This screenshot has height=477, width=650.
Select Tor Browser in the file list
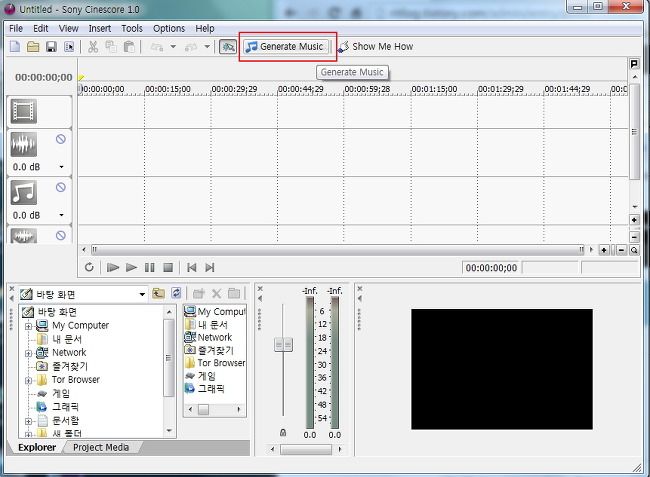(215, 363)
